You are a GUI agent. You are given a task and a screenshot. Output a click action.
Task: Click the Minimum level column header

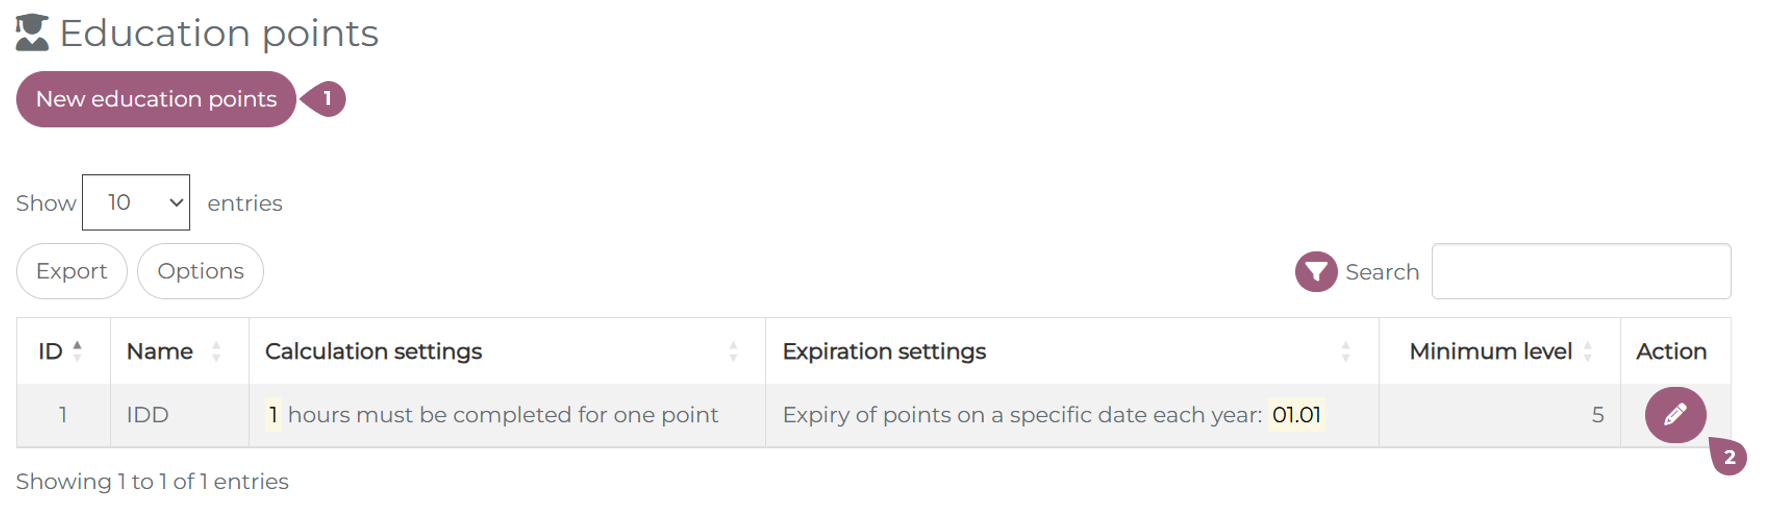(x=1490, y=351)
